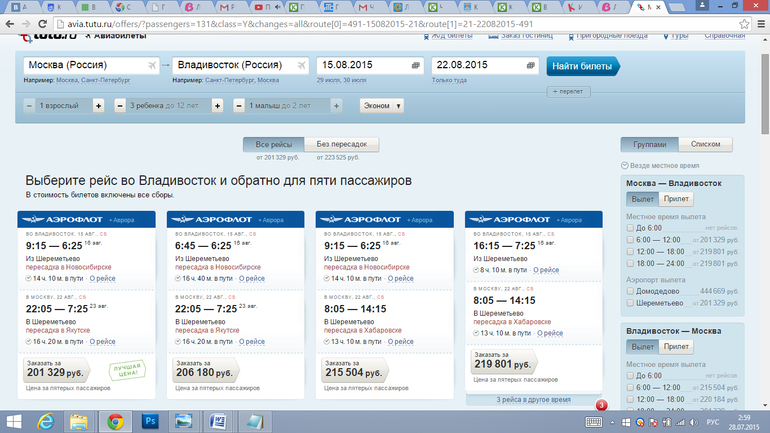Enable the 6:00 — 12:00 Moscow departure filter
The height and width of the screenshot is (433, 770).
point(630,240)
